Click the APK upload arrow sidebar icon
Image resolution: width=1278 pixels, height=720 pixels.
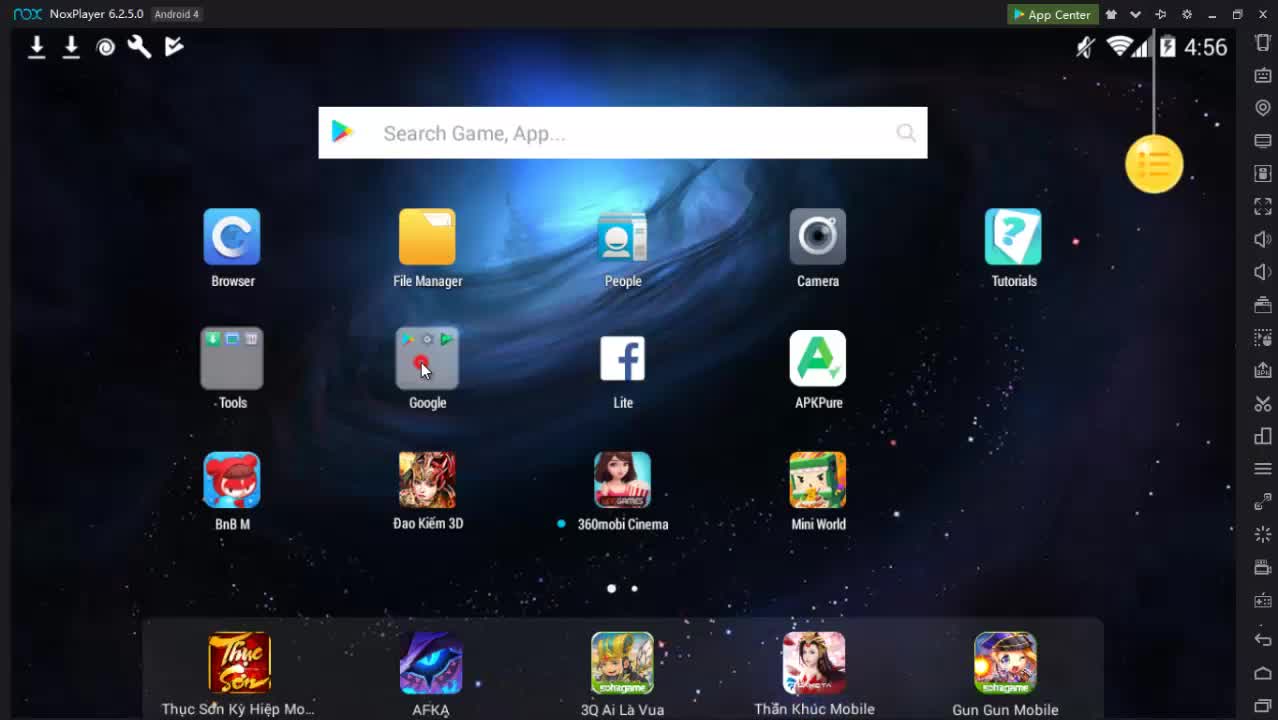(1263, 370)
